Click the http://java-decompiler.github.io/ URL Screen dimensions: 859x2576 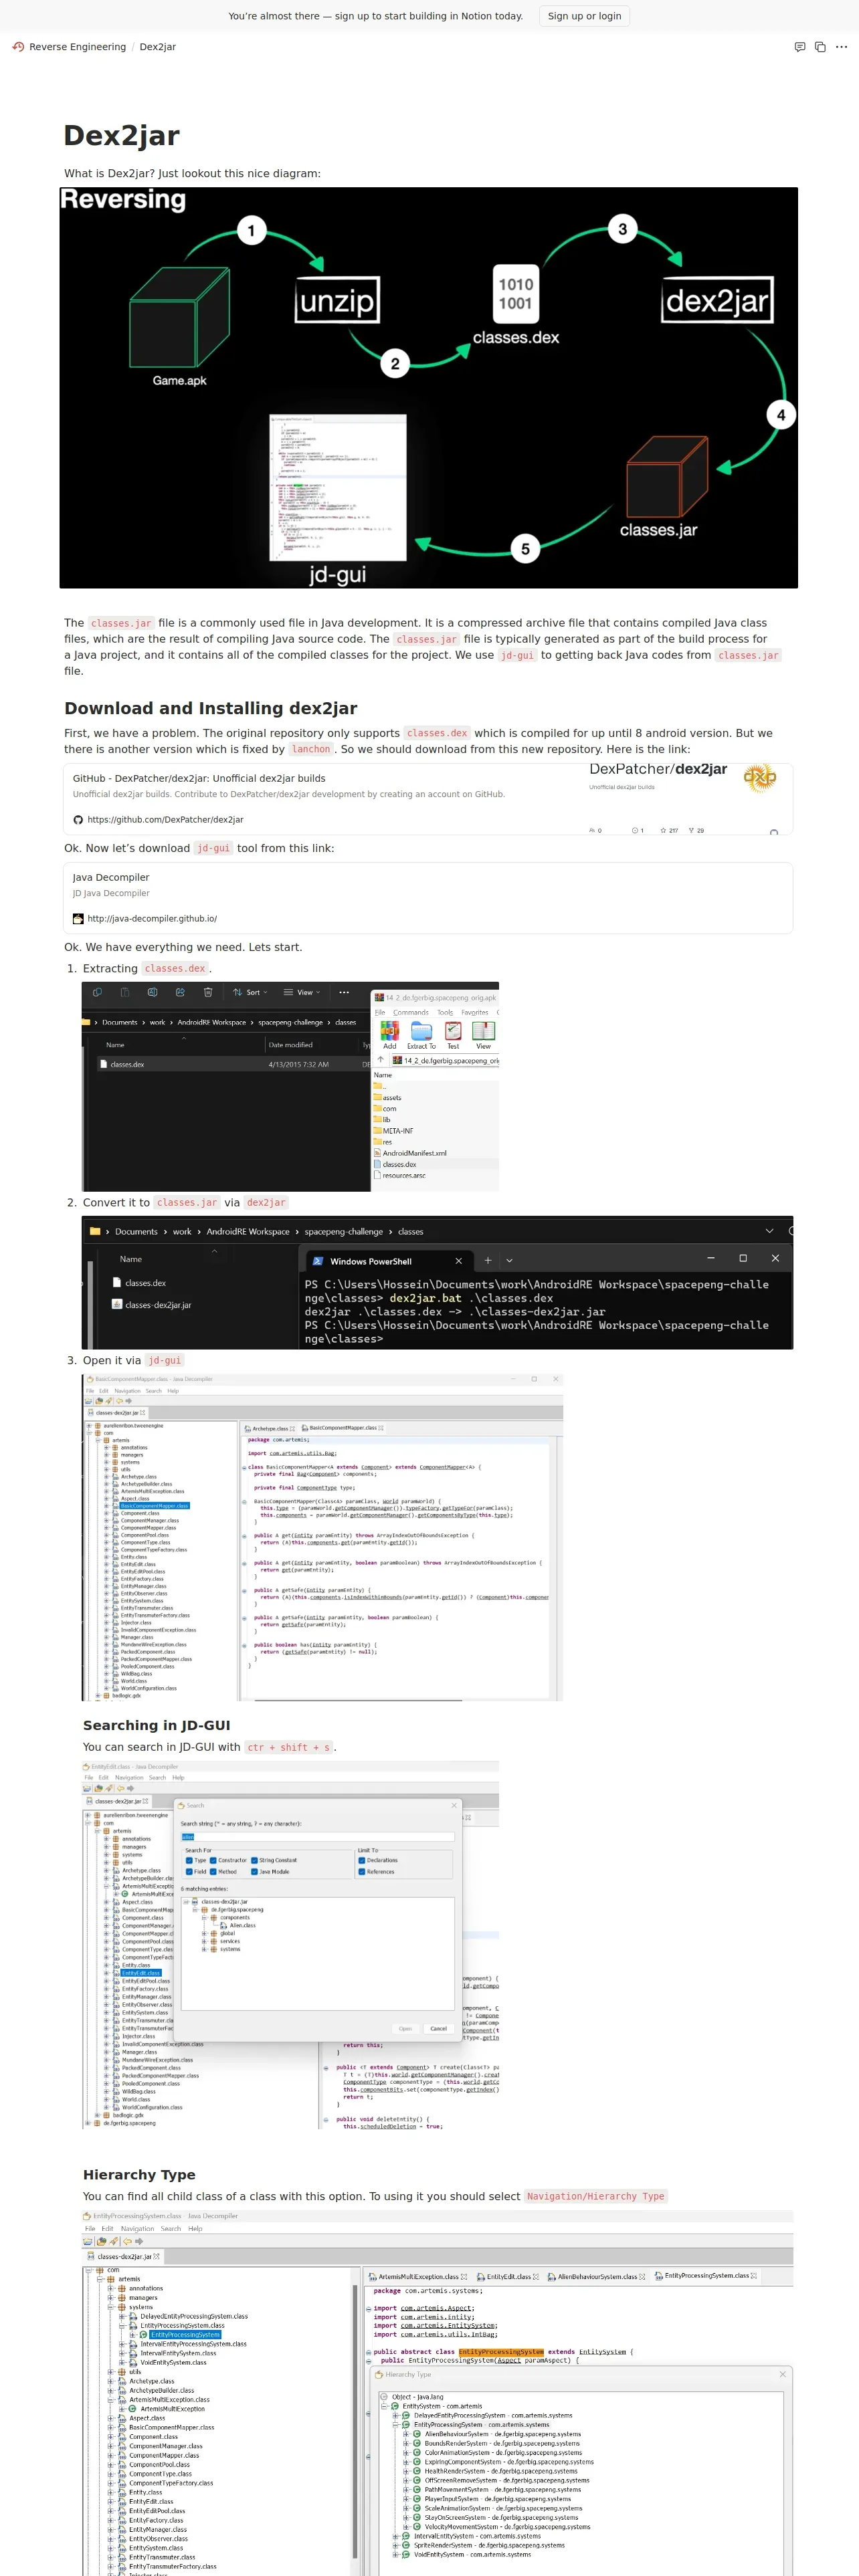152,918
